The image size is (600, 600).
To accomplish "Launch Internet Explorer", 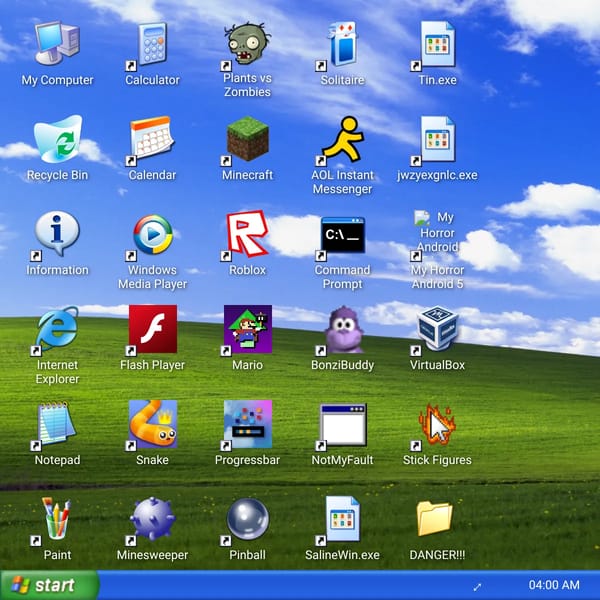I will pyautogui.click(x=57, y=329).
